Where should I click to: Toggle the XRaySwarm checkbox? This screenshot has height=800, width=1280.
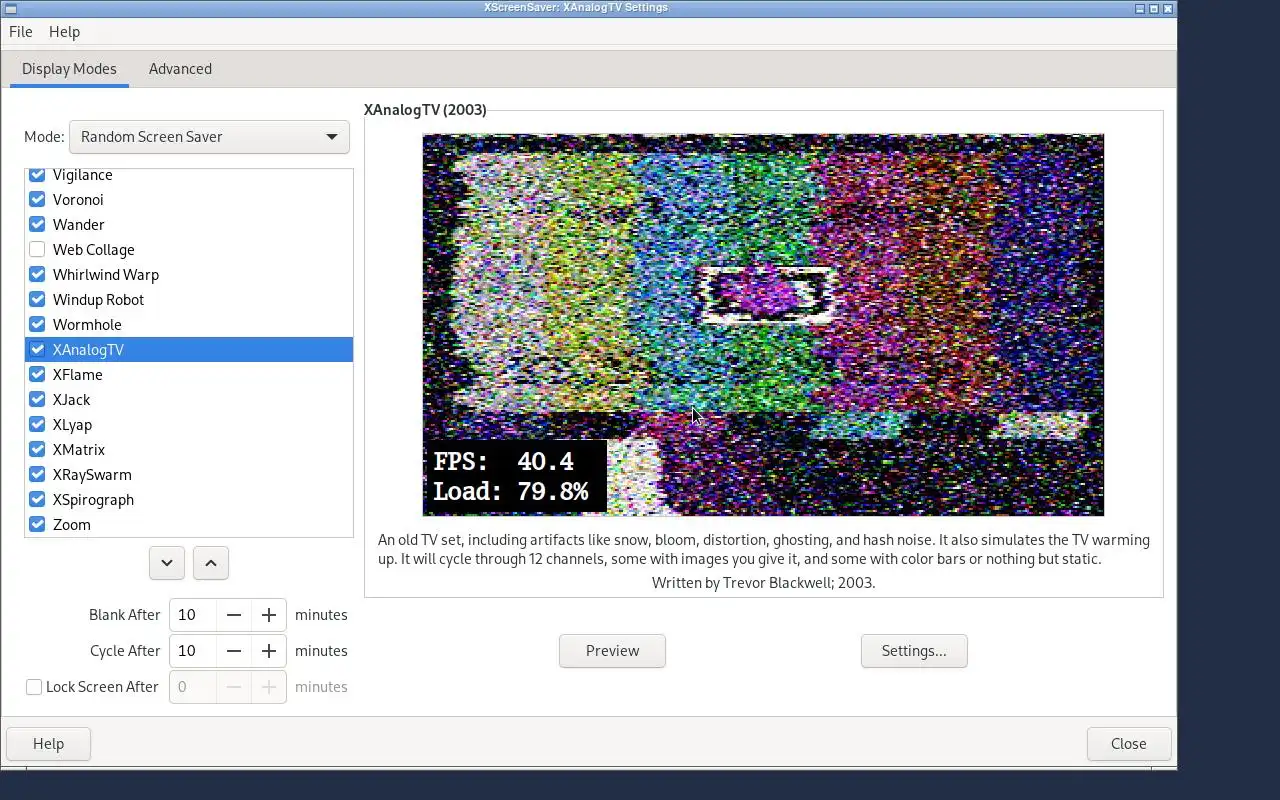tap(37, 475)
